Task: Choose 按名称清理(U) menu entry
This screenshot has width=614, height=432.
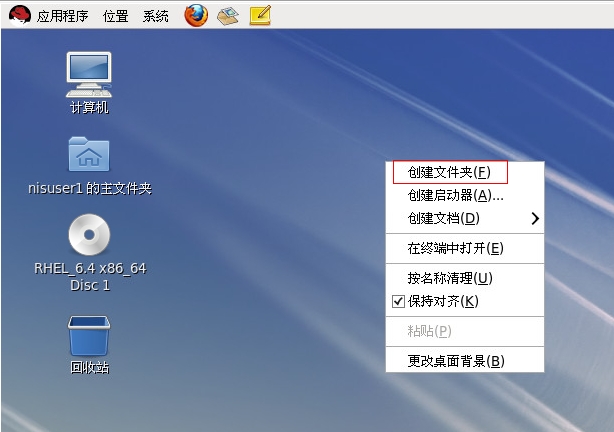Action: point(465,278)
